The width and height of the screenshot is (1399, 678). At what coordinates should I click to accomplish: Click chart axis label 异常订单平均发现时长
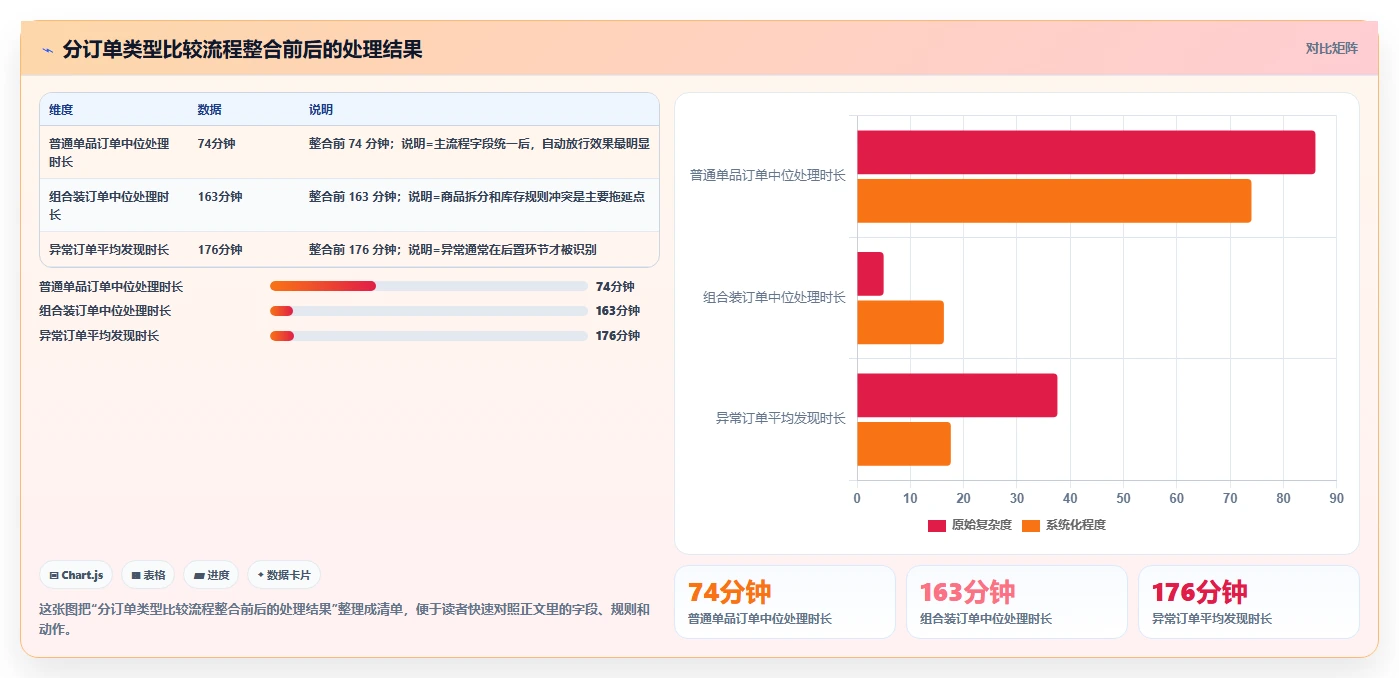(780, 418)
